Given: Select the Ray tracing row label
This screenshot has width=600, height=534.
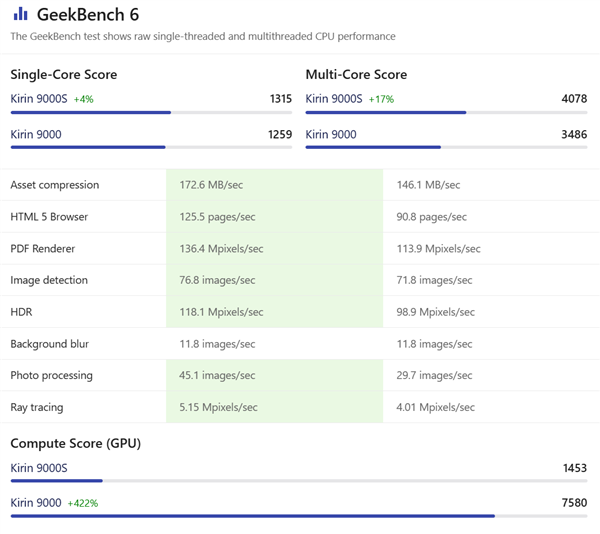Looking at the screenshot, I should tap(40, 407).
